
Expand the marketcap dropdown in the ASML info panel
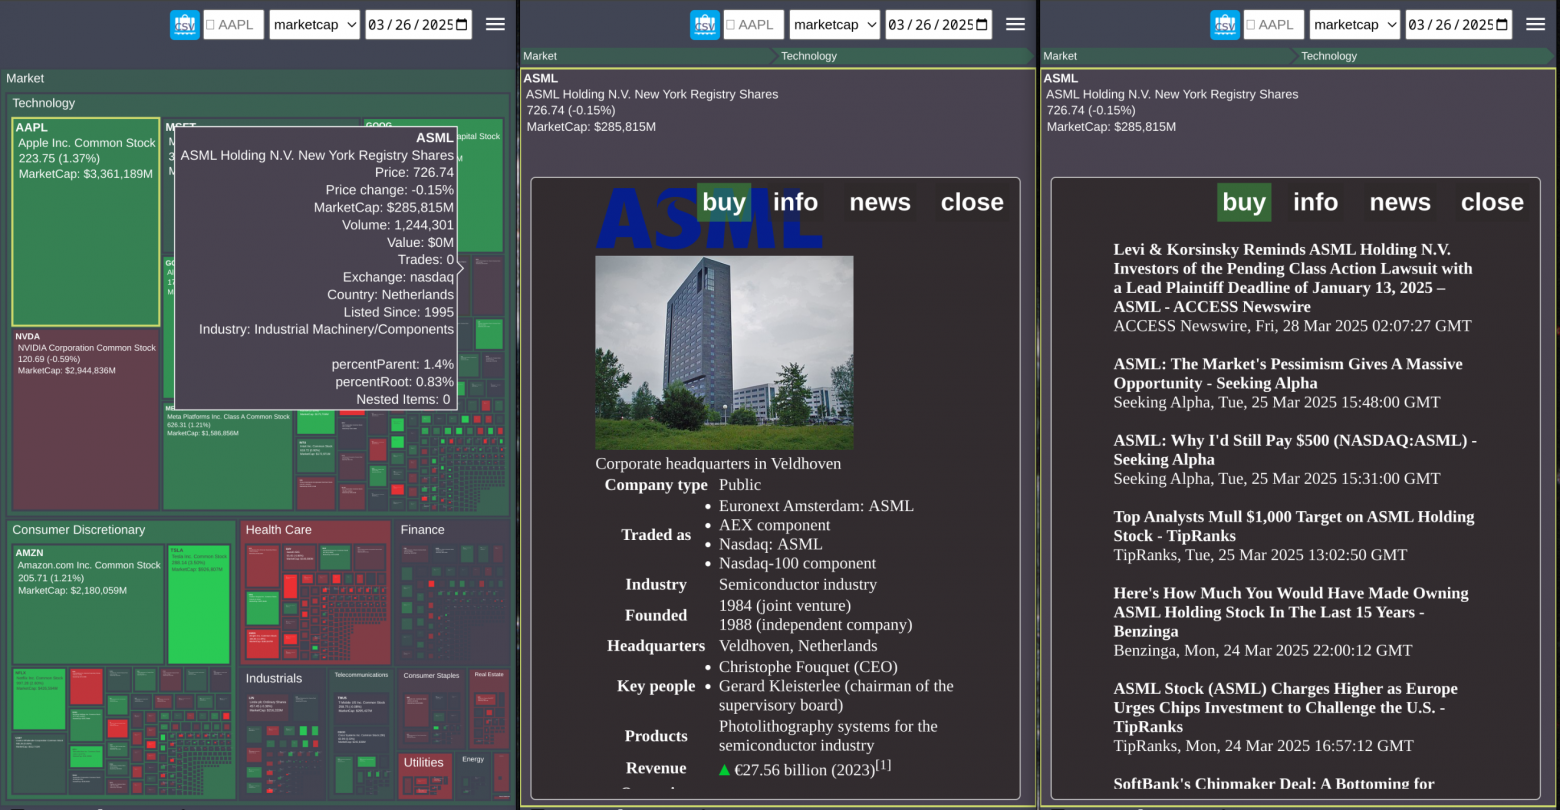pos(834,25)
